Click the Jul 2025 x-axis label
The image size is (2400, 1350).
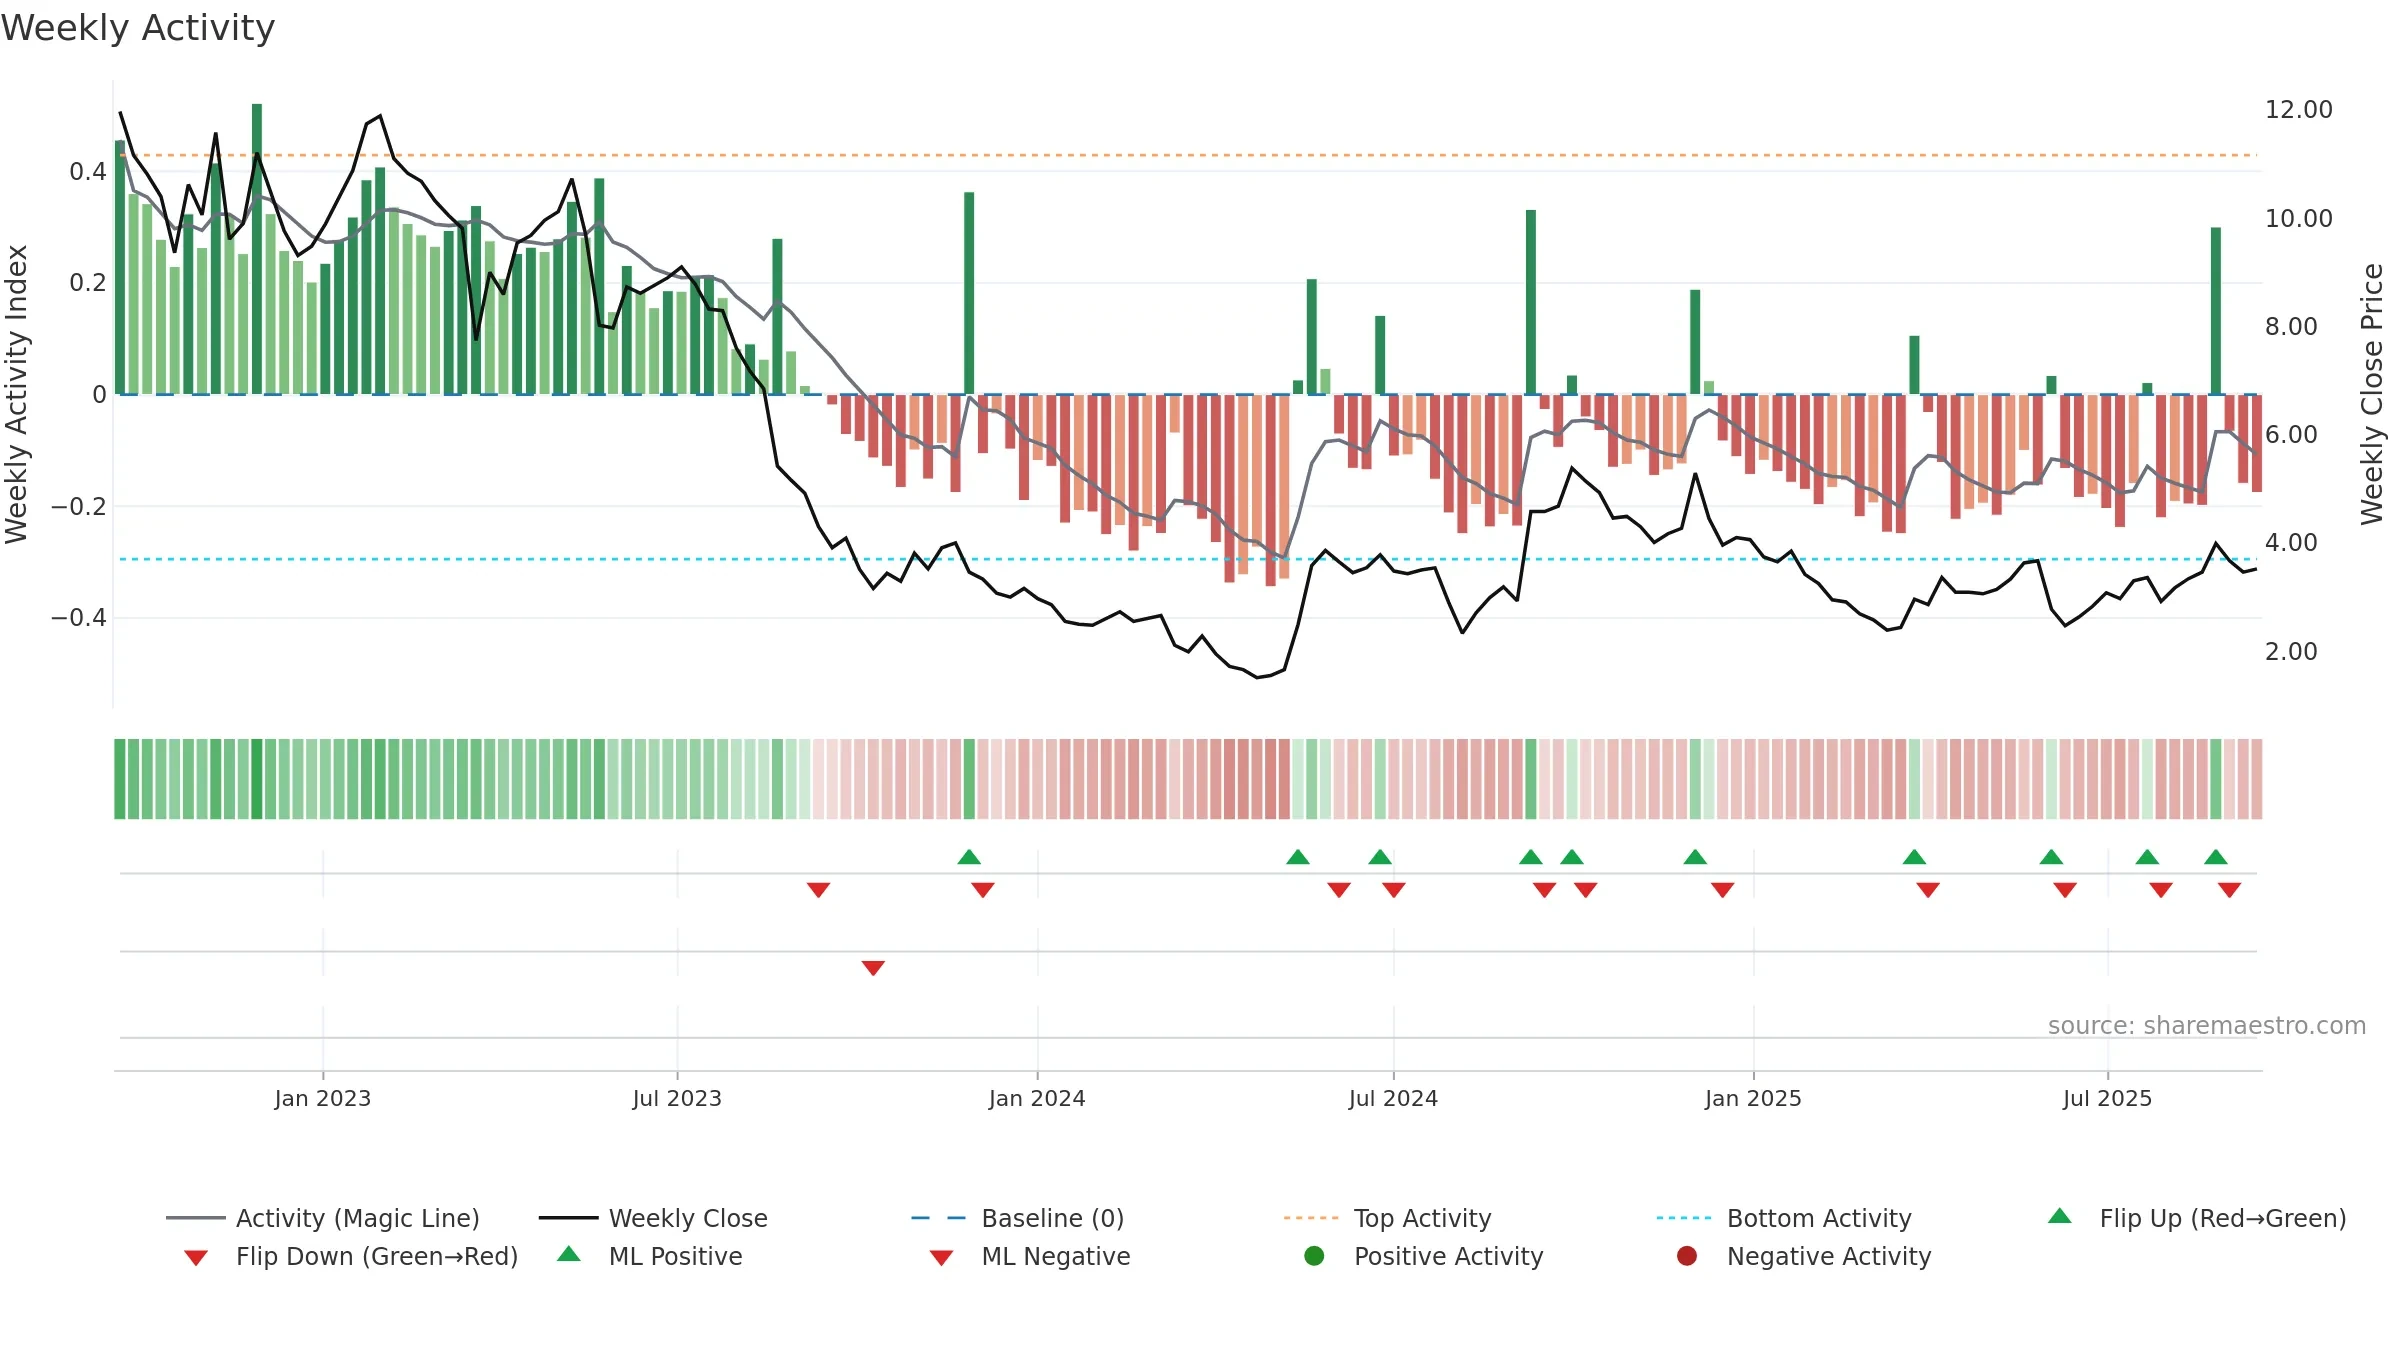tap(2107, 1098)
